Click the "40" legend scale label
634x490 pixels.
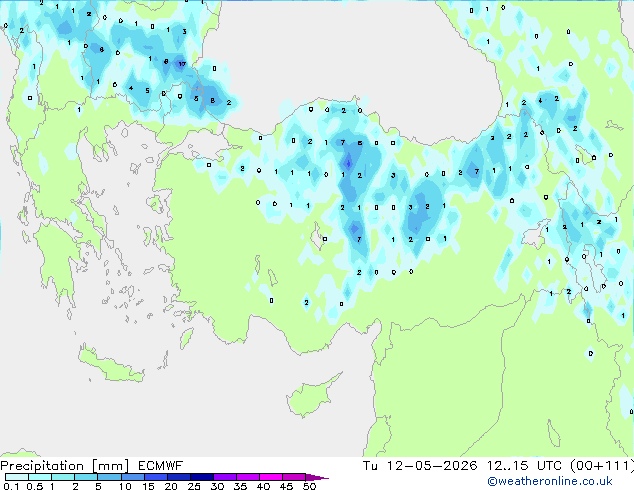click(263, 486)
